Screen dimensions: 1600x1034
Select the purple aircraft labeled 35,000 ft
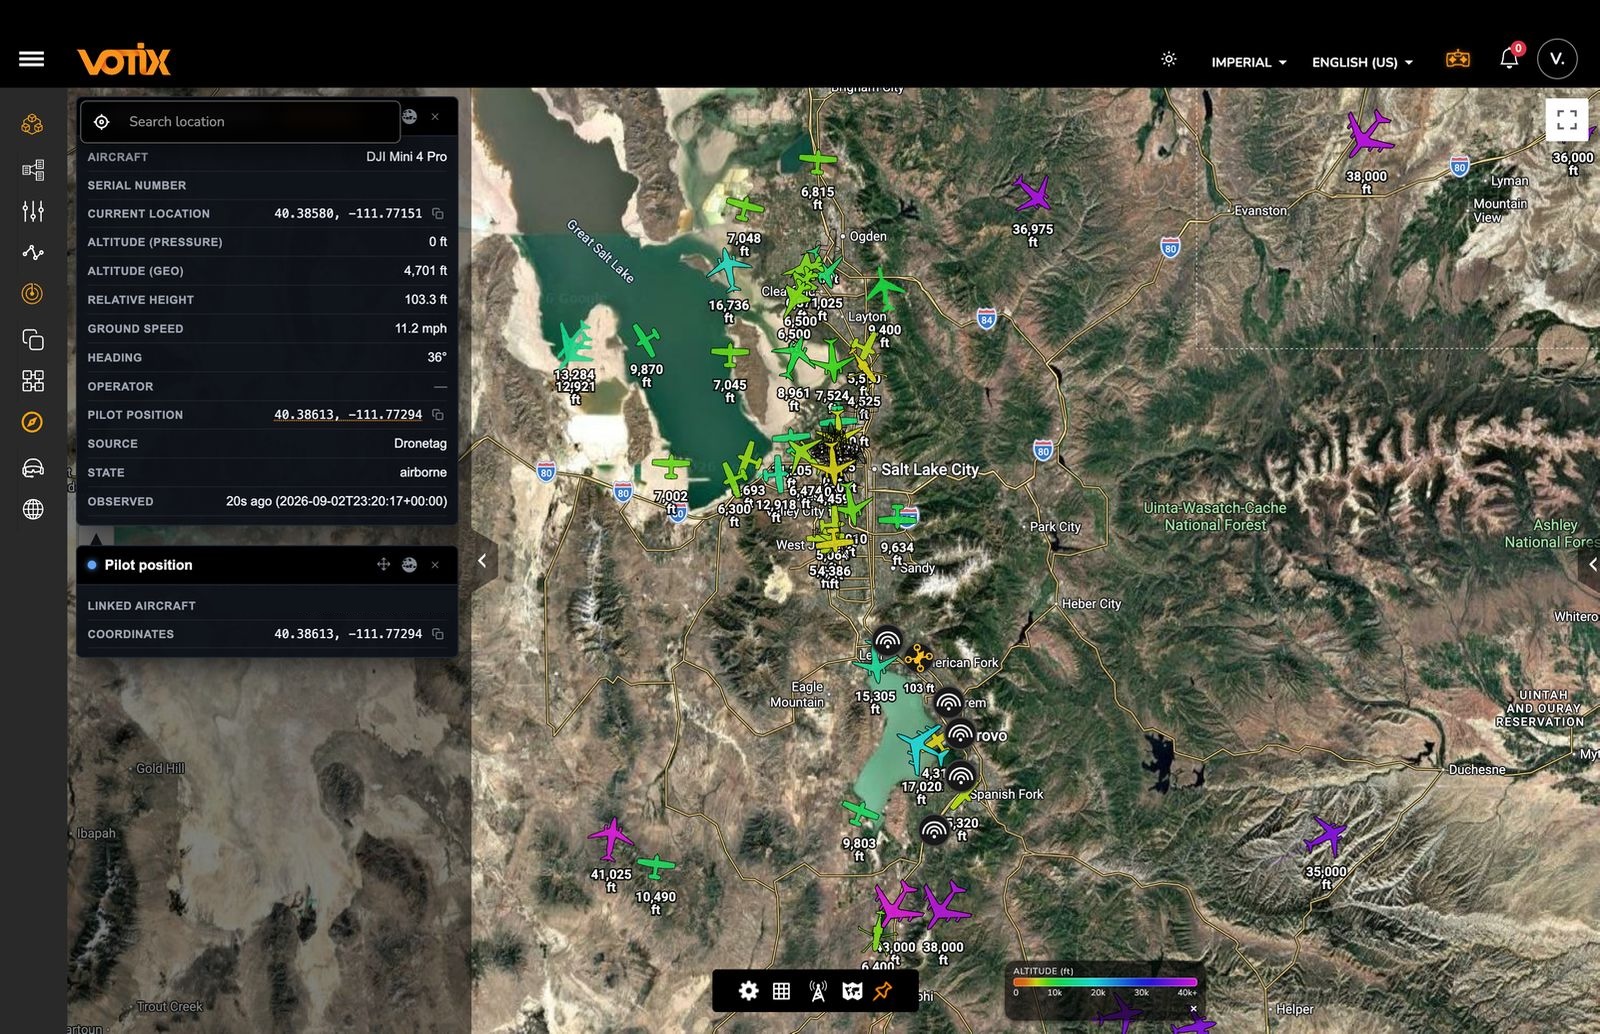click(x=1326, y=836)
